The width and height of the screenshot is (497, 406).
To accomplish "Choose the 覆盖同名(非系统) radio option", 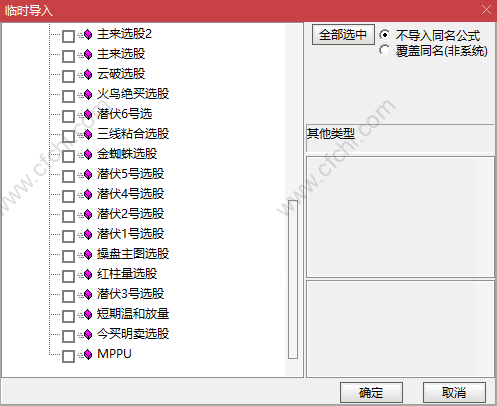I will [385, 50].
